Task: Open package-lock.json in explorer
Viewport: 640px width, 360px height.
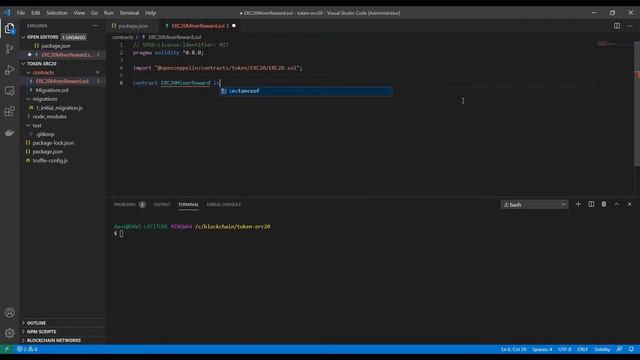Action: pos(53,143)
